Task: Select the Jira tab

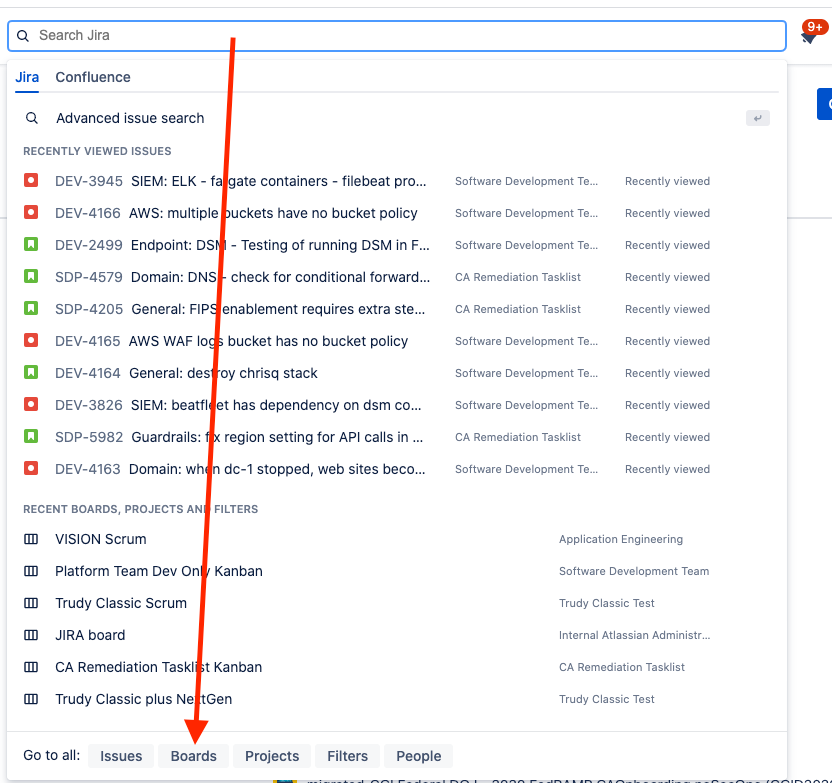Action: coord(27,77)
